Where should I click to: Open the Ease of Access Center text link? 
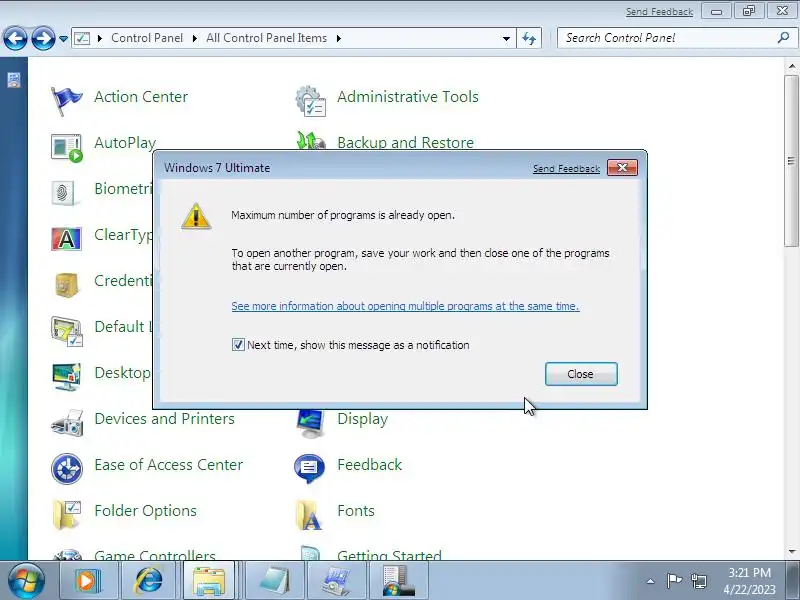(x=168, y=465)
